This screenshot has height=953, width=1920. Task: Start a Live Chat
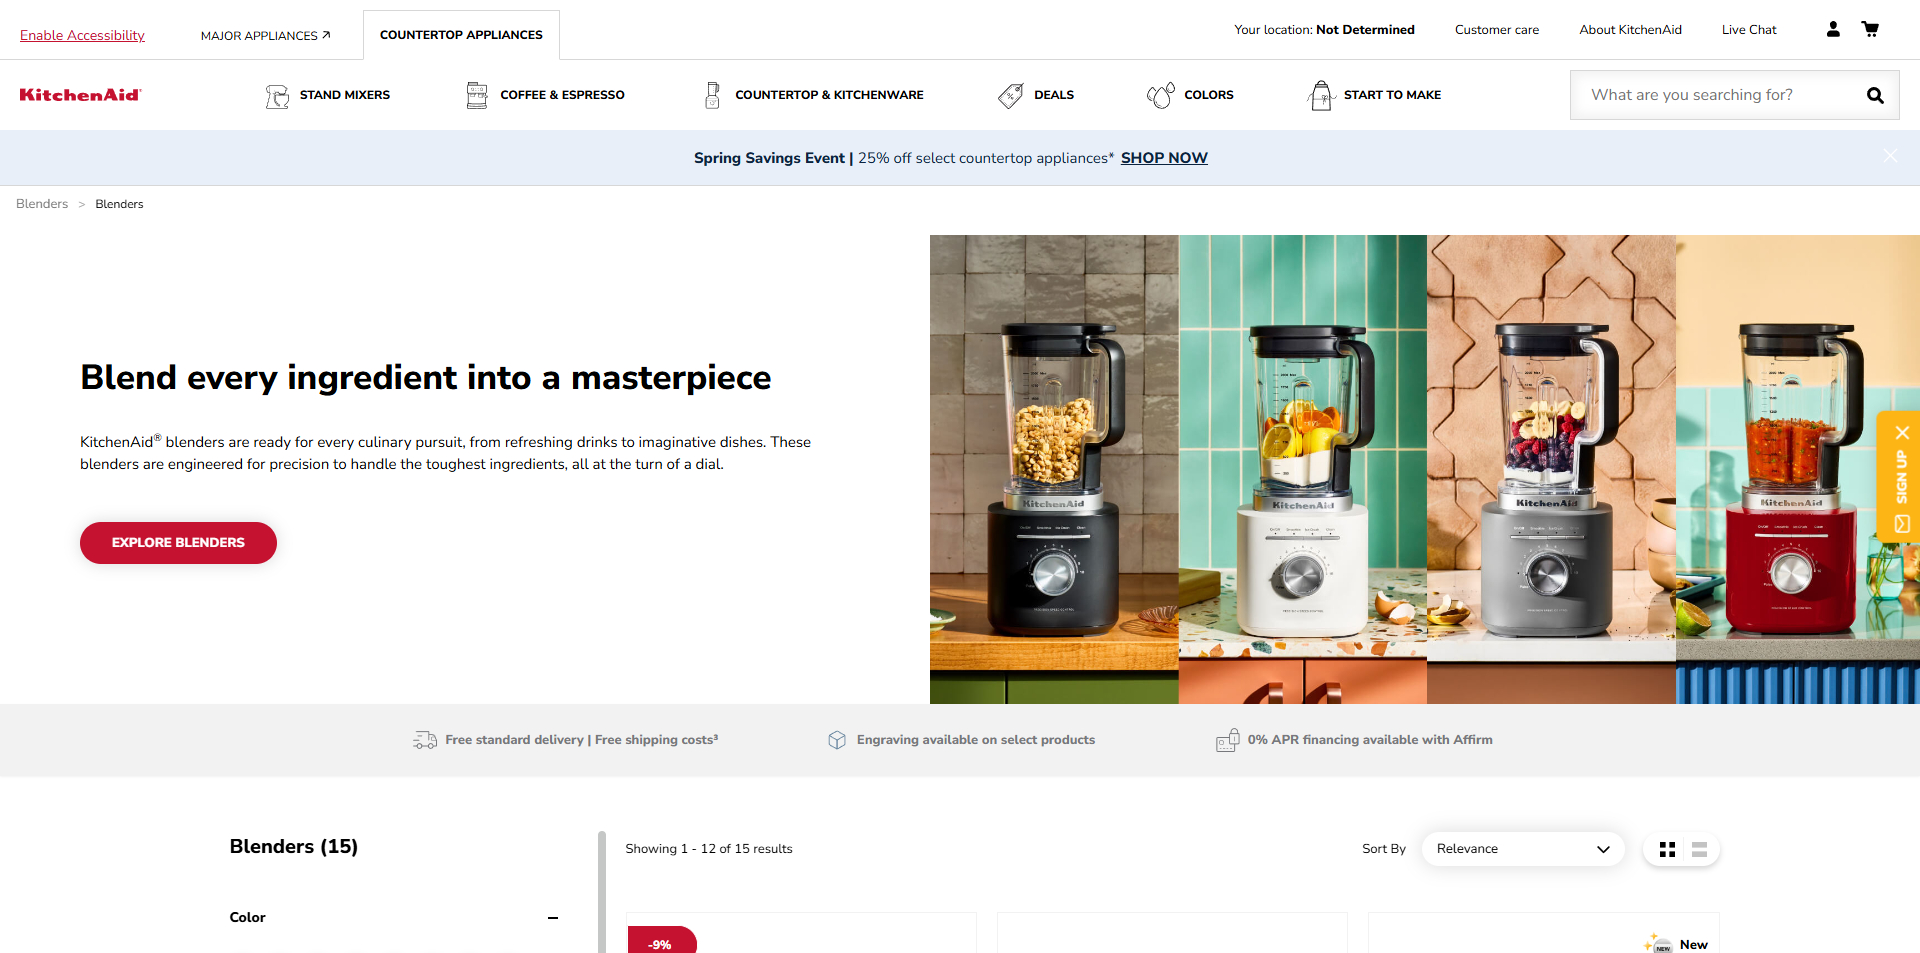pos(1749,30)
